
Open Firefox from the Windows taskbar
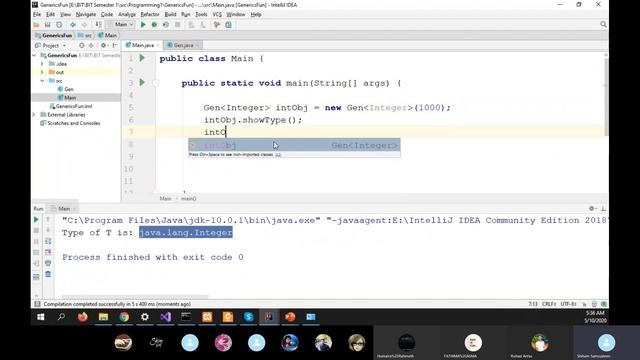[82, 317]
